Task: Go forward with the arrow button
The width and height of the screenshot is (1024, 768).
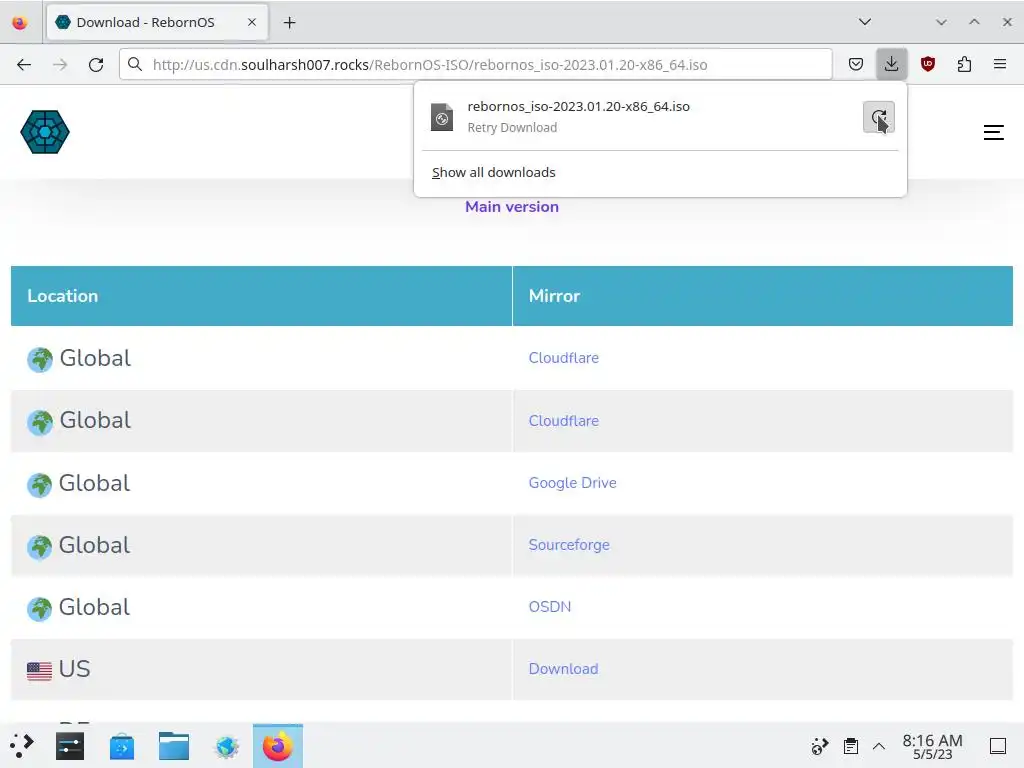Action: [x=60, y=64]
